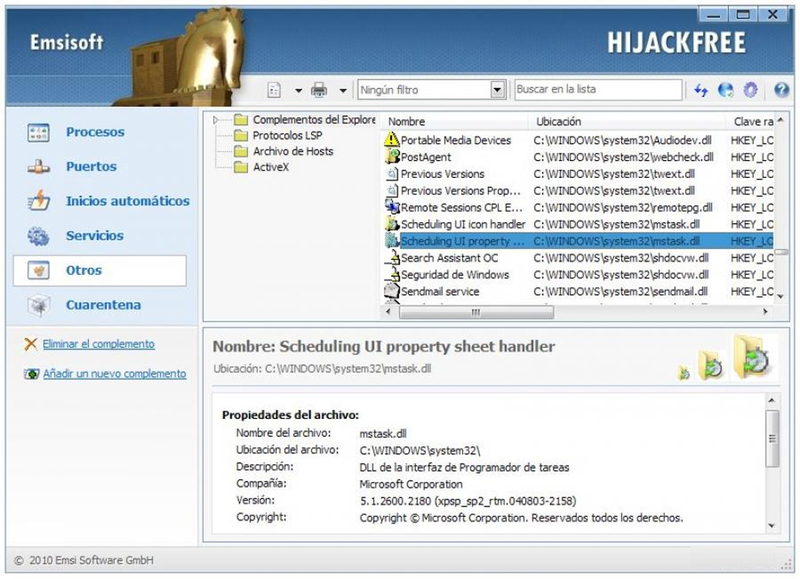The width and height of the screenshot is (800, 579).
Task: Select the Archivo de Hosts folder
Action: [293, 152]
